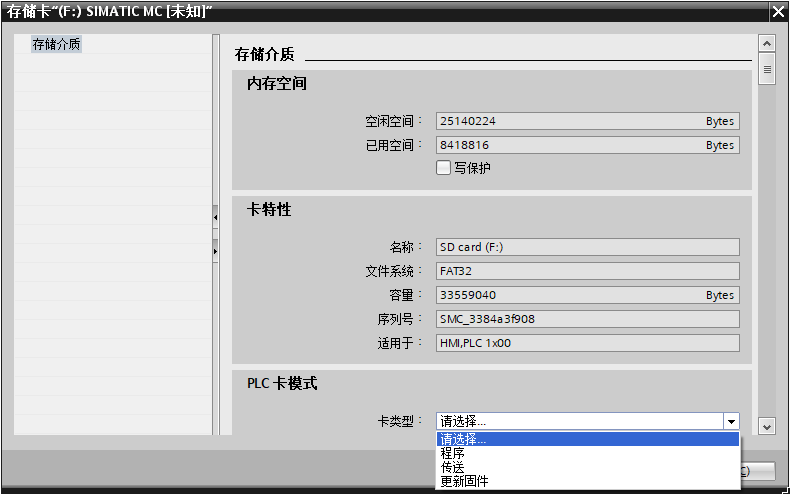Choose 更新固件 as the card type

point(587,481)
